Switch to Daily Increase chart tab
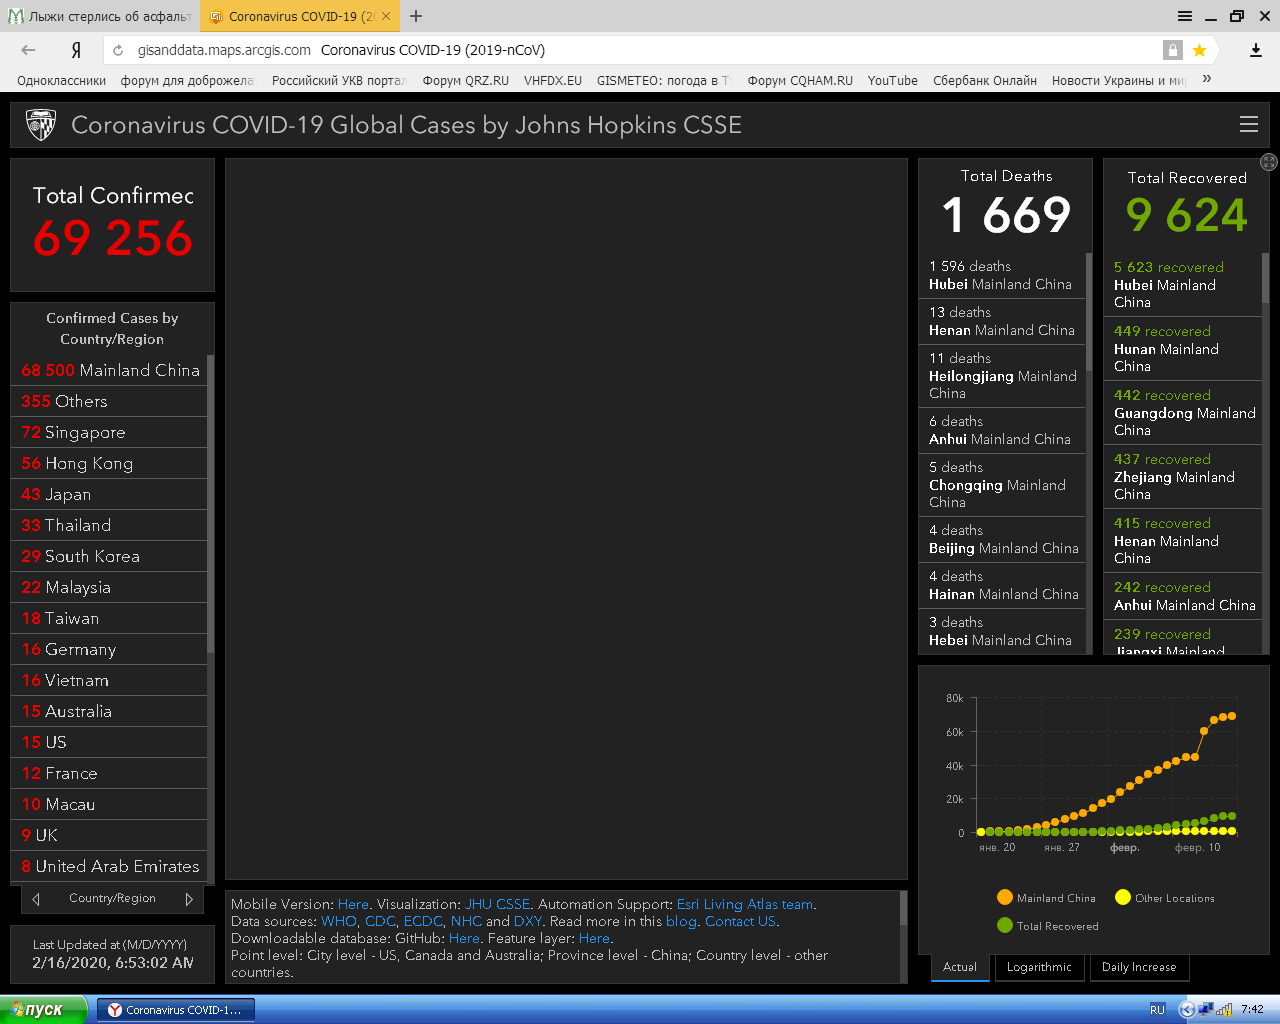Viewport: 1280px width, 1024px height. [x=1139, y=967]
